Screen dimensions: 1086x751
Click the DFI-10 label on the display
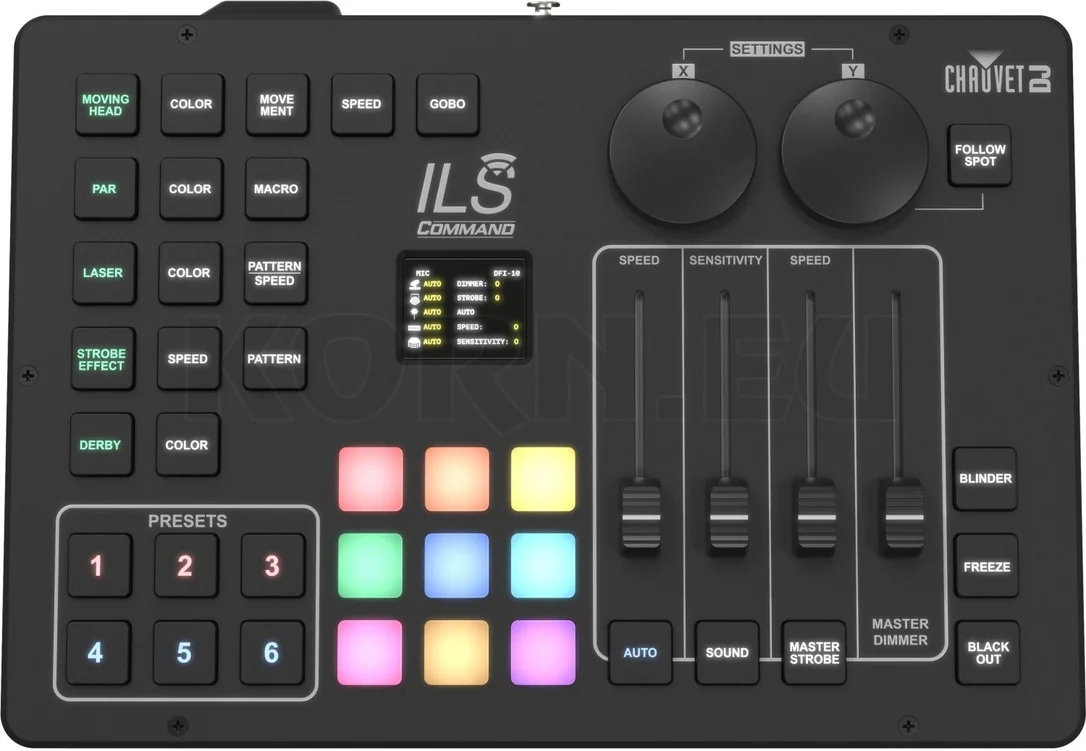pyautogui.click(x=506, y=273)
